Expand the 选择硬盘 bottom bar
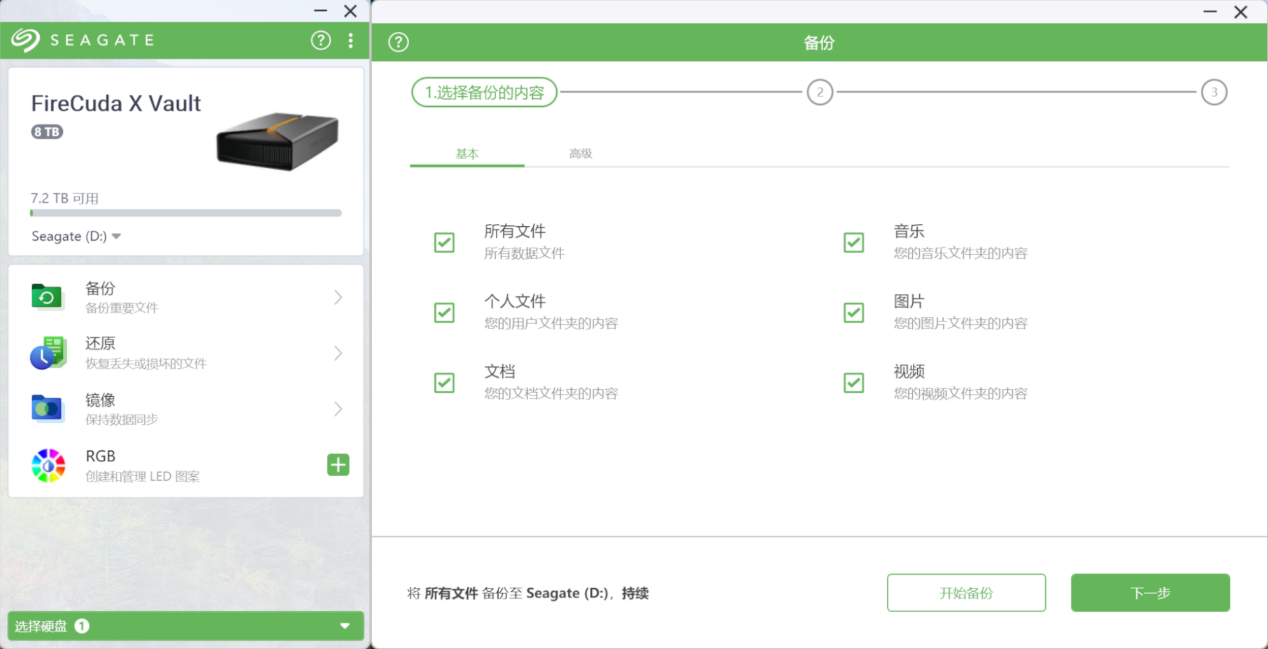 (x=185, y=626)
